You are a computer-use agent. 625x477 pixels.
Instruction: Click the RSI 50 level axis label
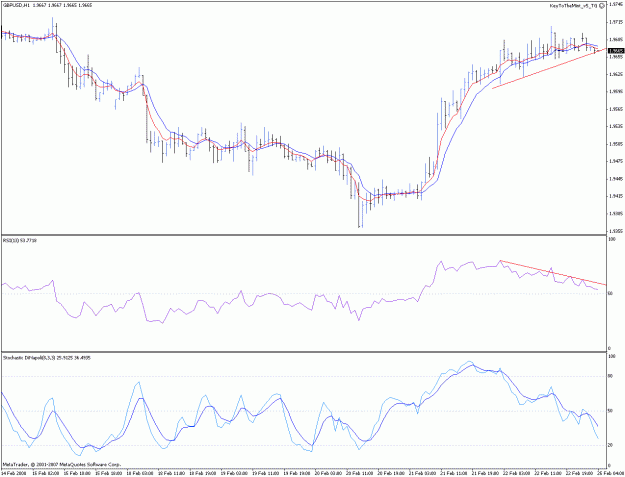tap(610, 294)
